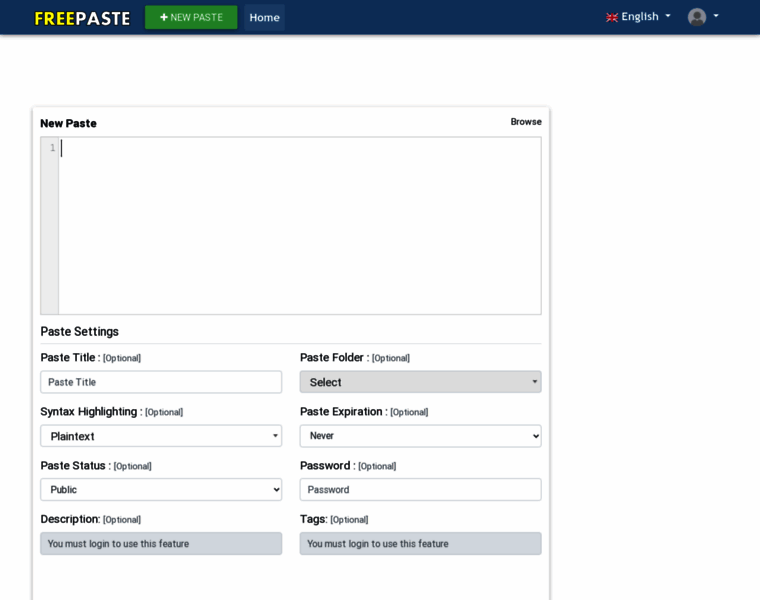Click the disabled Tags field

click(420, 544)
